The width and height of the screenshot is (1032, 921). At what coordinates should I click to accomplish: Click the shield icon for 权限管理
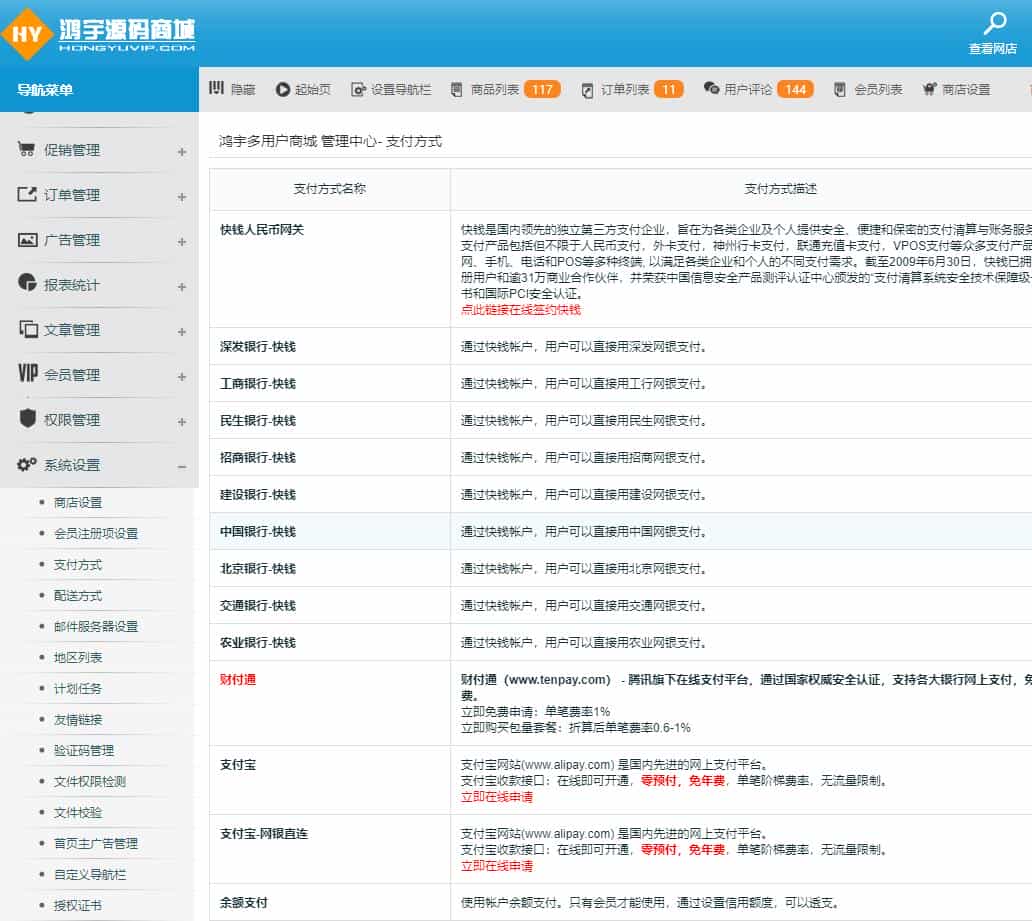point(28,418)
